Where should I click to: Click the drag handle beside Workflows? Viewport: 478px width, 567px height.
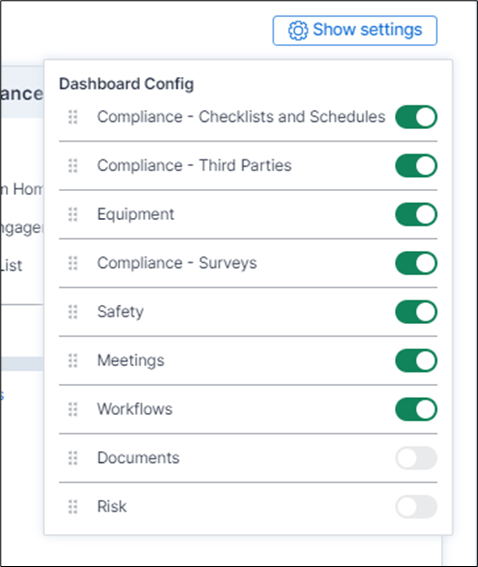point(73,409)
